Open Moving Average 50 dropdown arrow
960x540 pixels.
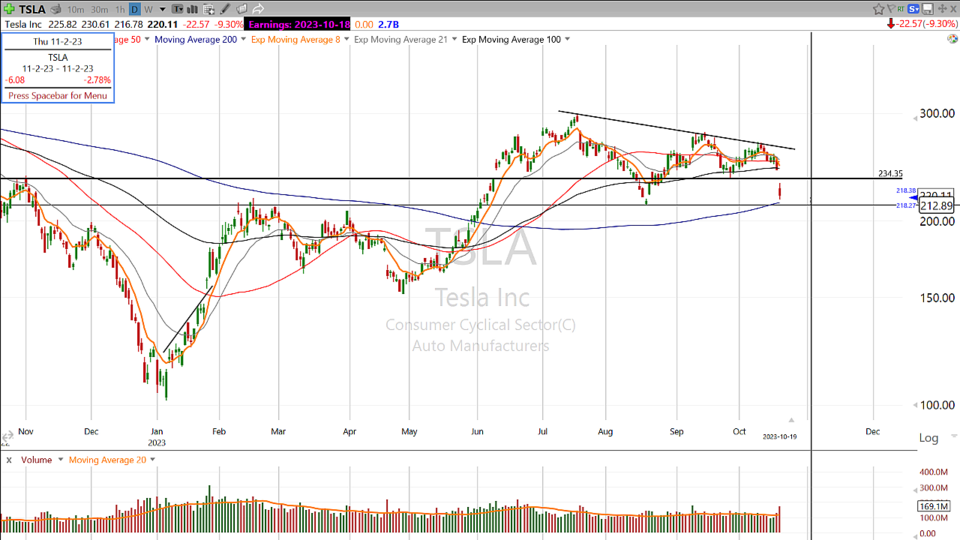[x=147, y=39]
